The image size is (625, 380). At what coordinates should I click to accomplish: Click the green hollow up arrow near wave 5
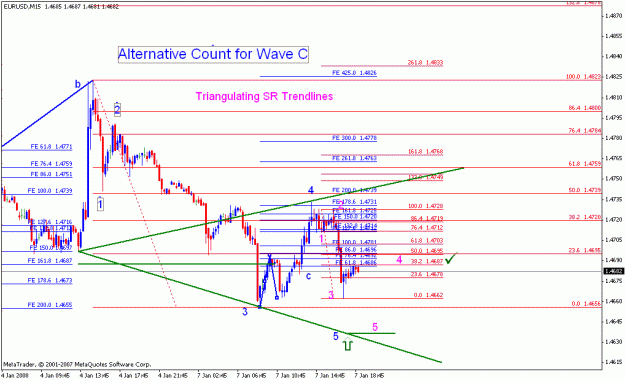[348, 344]
